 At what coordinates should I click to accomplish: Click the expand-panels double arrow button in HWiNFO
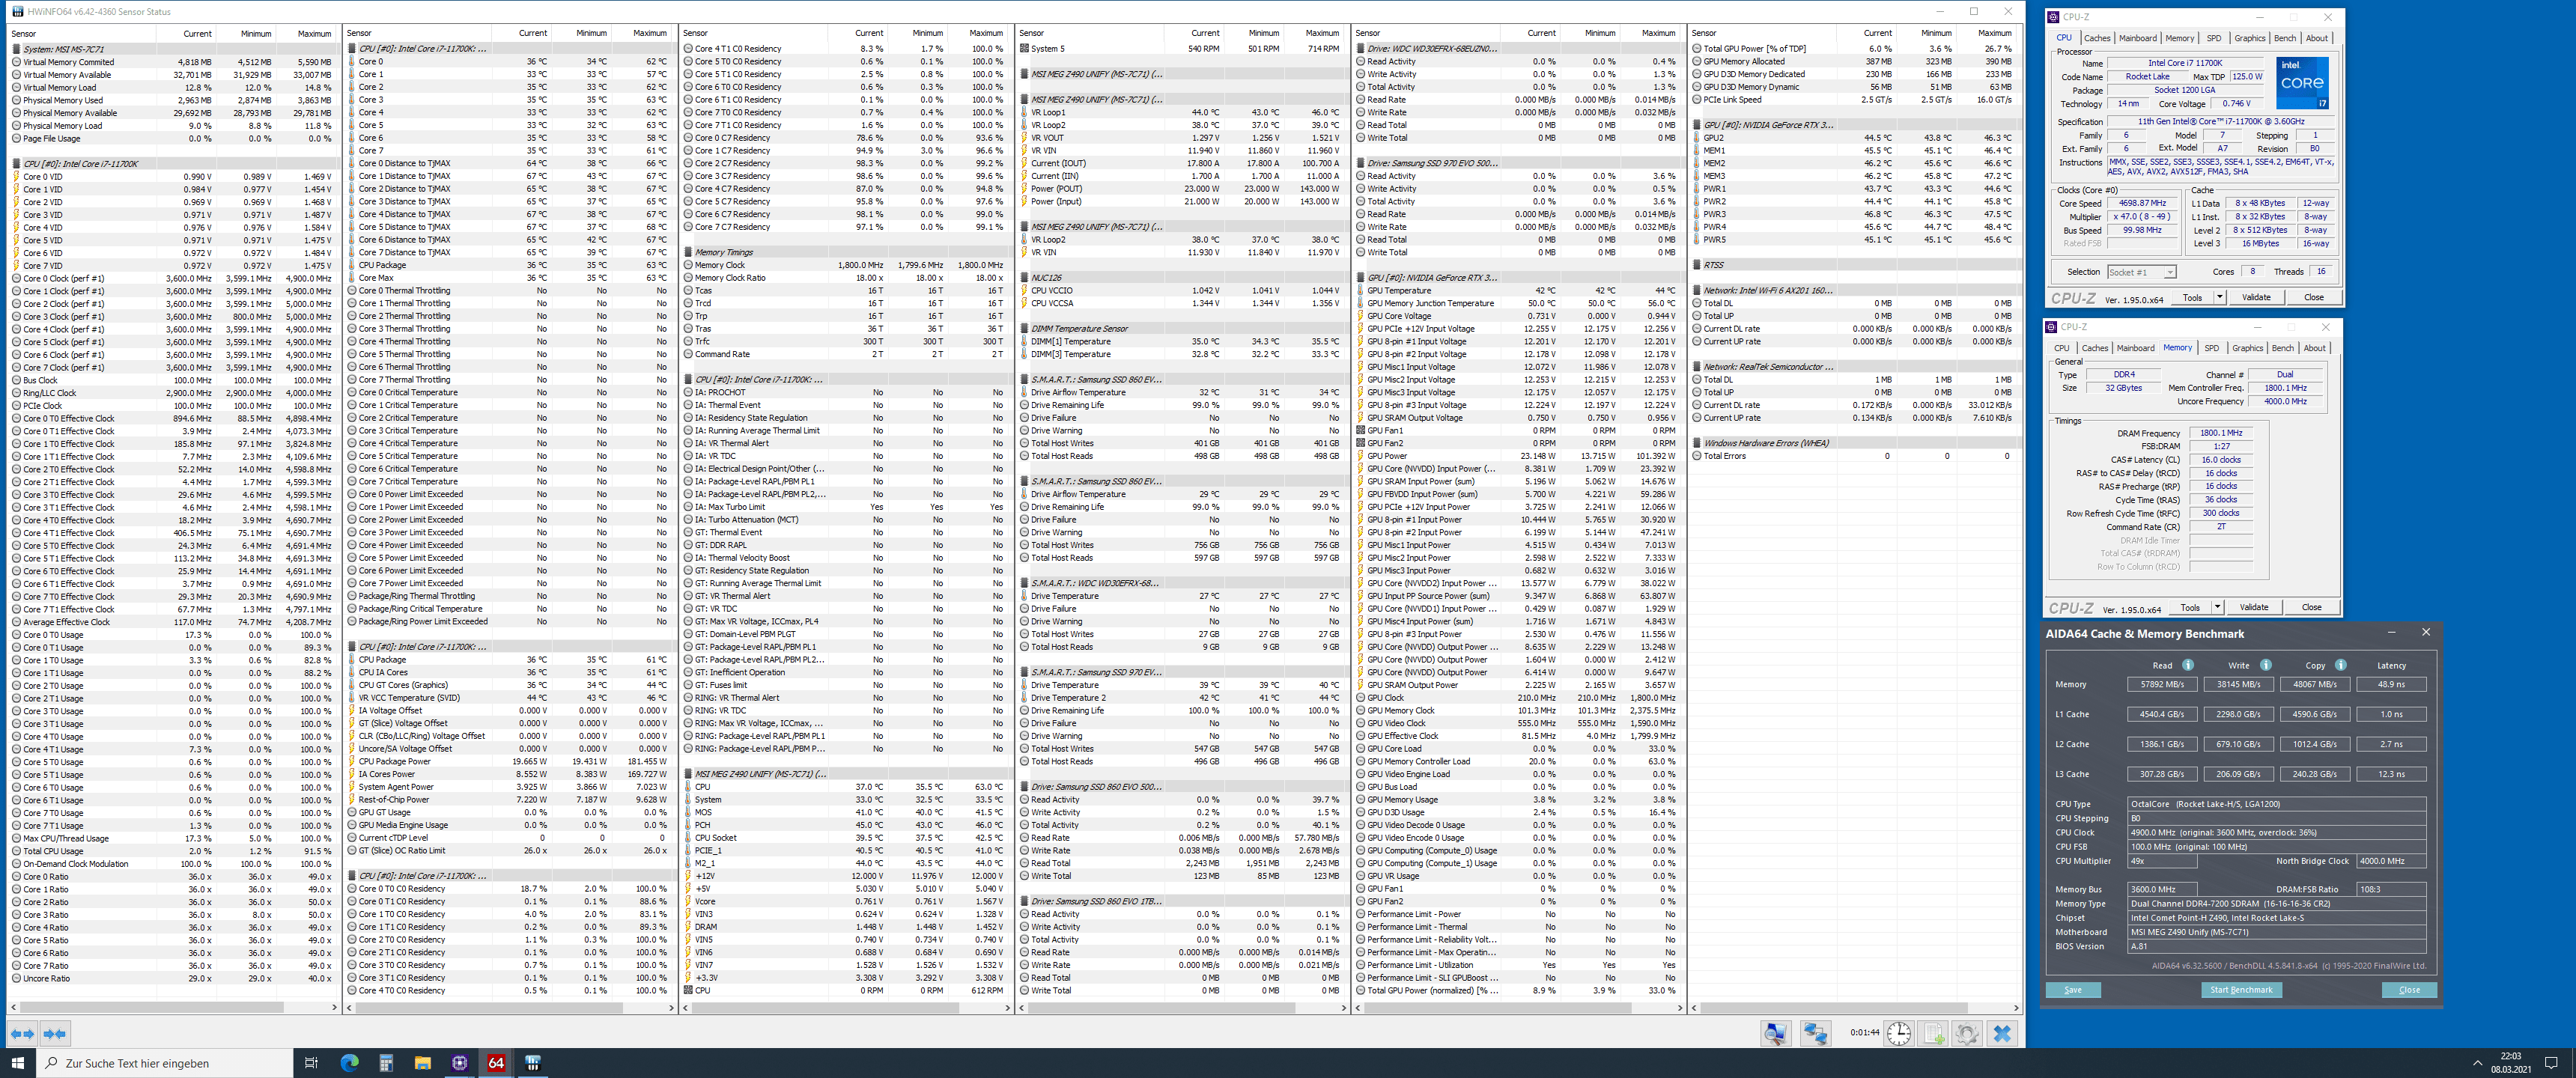pos(22,1033)
